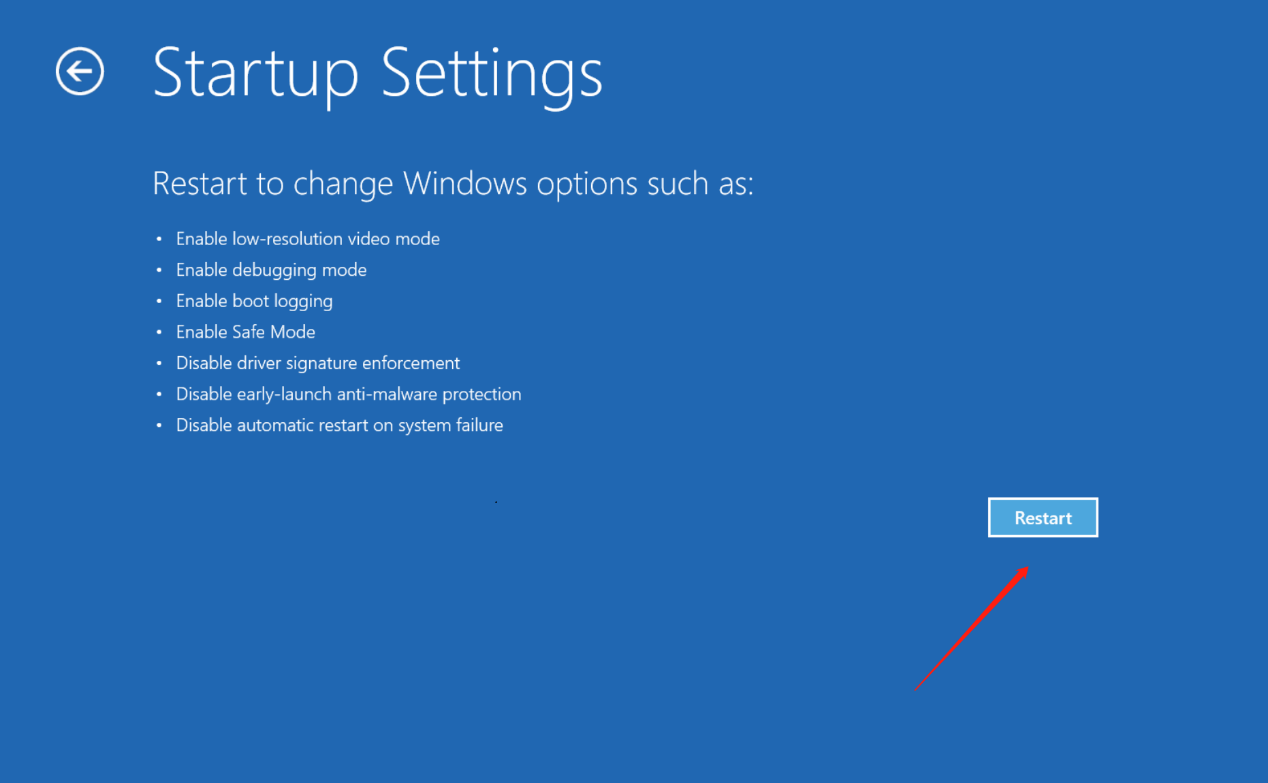Screen dimensions: 1268x783
Task: Click the small black dot mid-screen
Action: (x=496, y=502)
